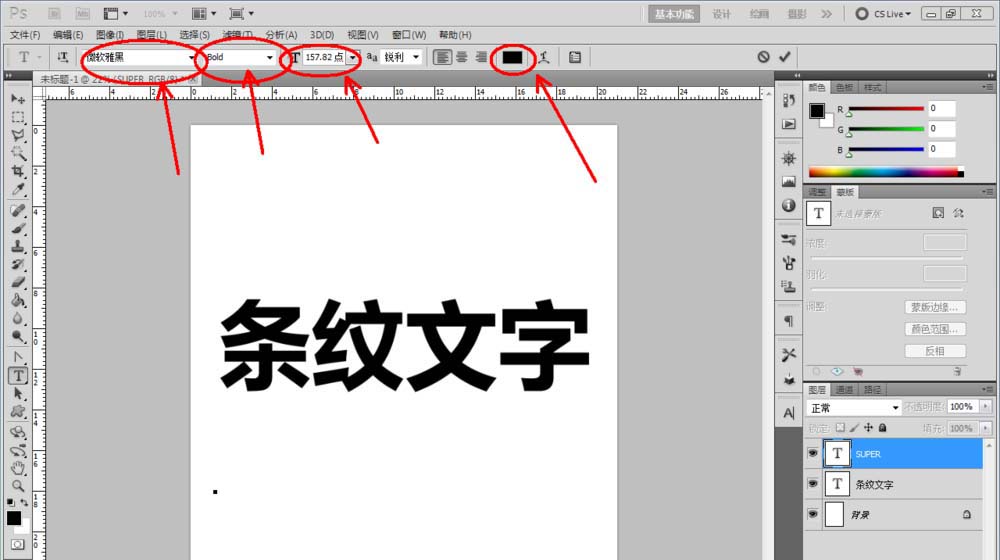Select the Hand tool
Screen dimensions: 1000x560
point(18,468)
